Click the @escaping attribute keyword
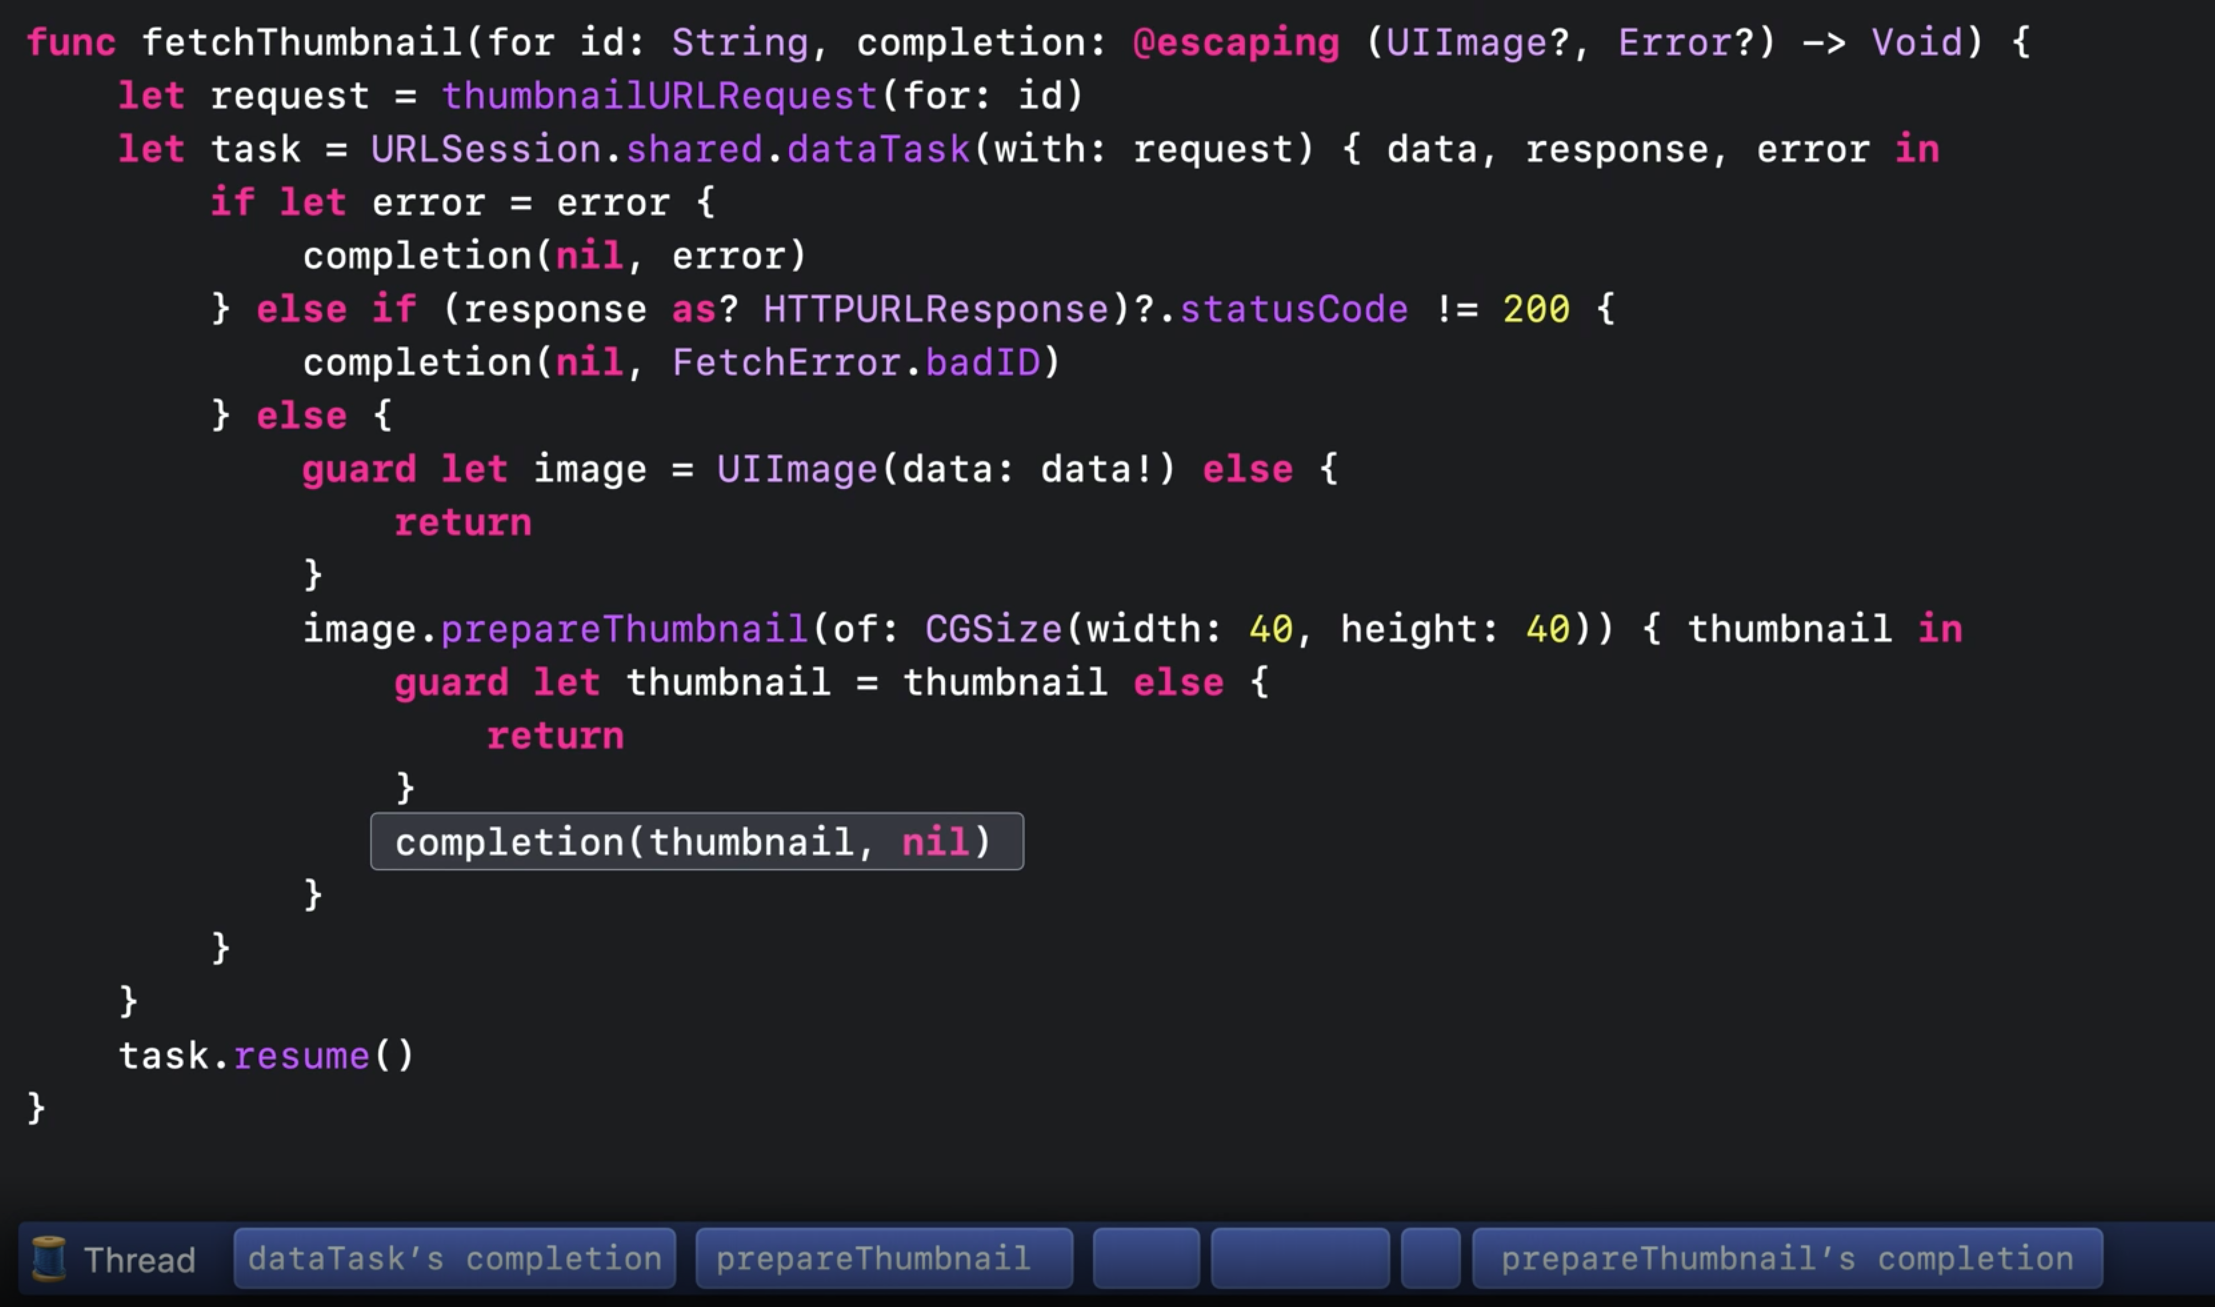Viewport: 2215px width, 1307px height. click(x=1235, y=43)
